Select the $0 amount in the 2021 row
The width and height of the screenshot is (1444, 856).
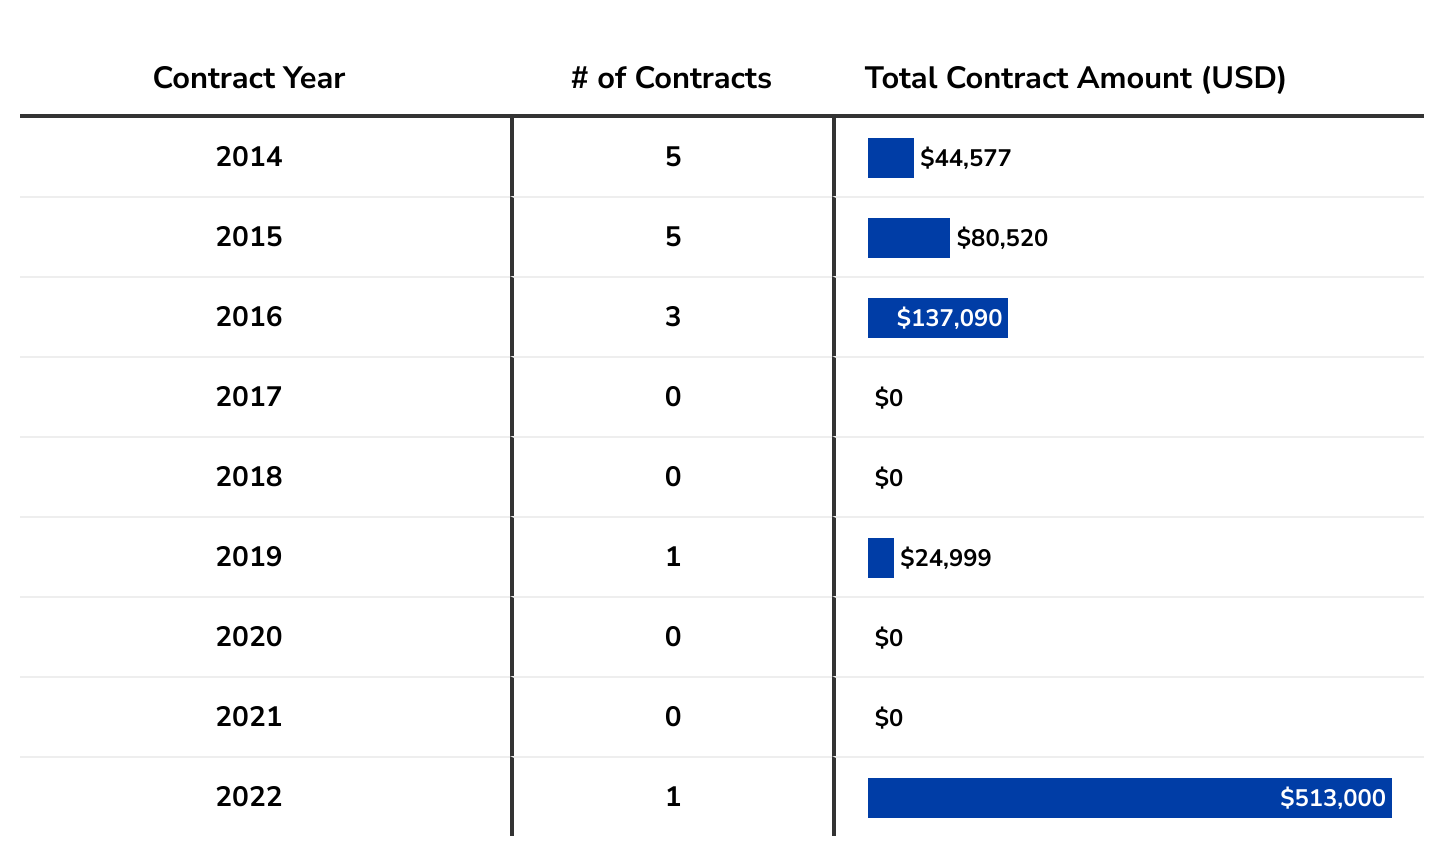click(x=888, y=718)
